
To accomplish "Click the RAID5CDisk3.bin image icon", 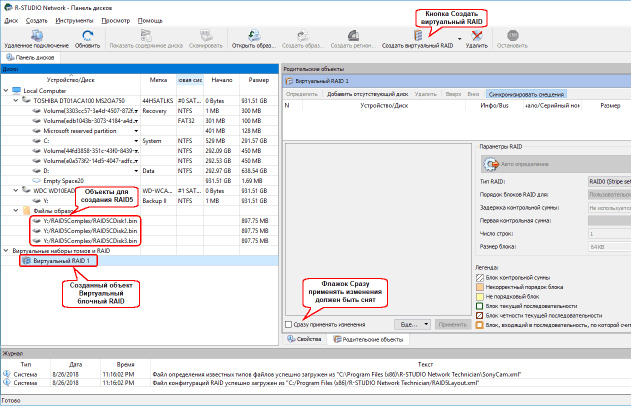I will [x=37, y=241].
